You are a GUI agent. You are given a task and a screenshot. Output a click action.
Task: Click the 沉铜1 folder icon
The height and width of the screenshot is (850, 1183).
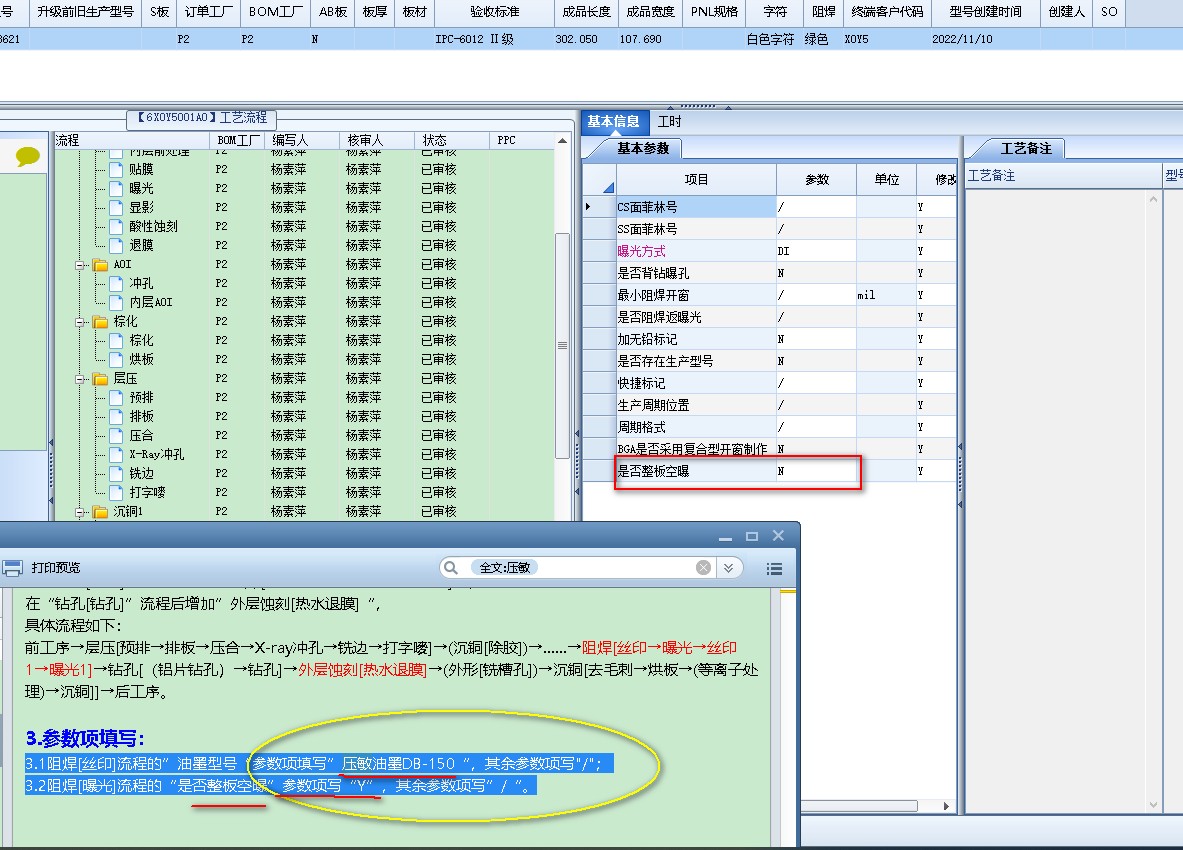100,512
